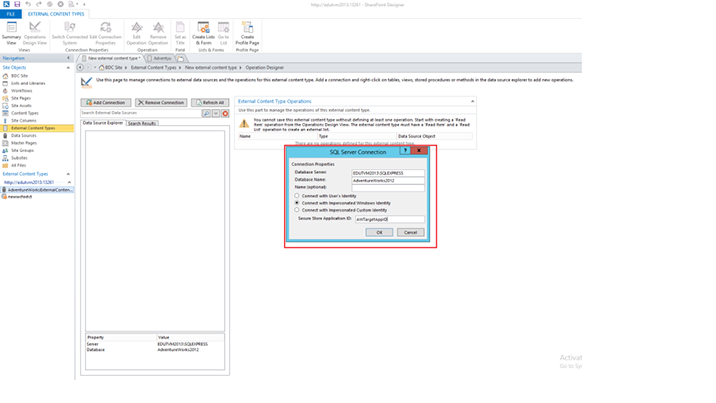
Task: Click the back navigation arrow in breadcrumb bar
Action: pyautogui.click(x=80, y=68)
